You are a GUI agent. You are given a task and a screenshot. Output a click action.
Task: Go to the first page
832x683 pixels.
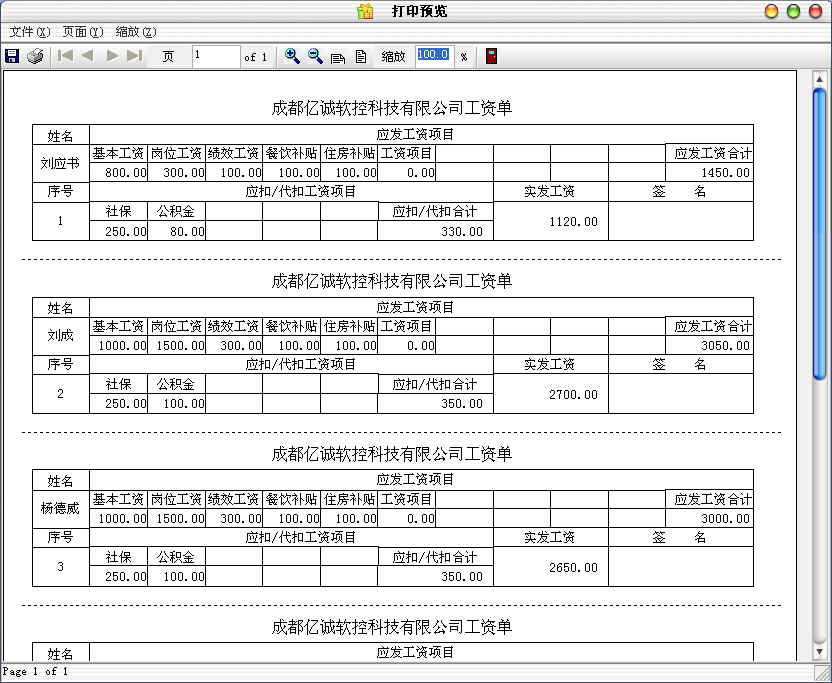(x=65, y=56)
